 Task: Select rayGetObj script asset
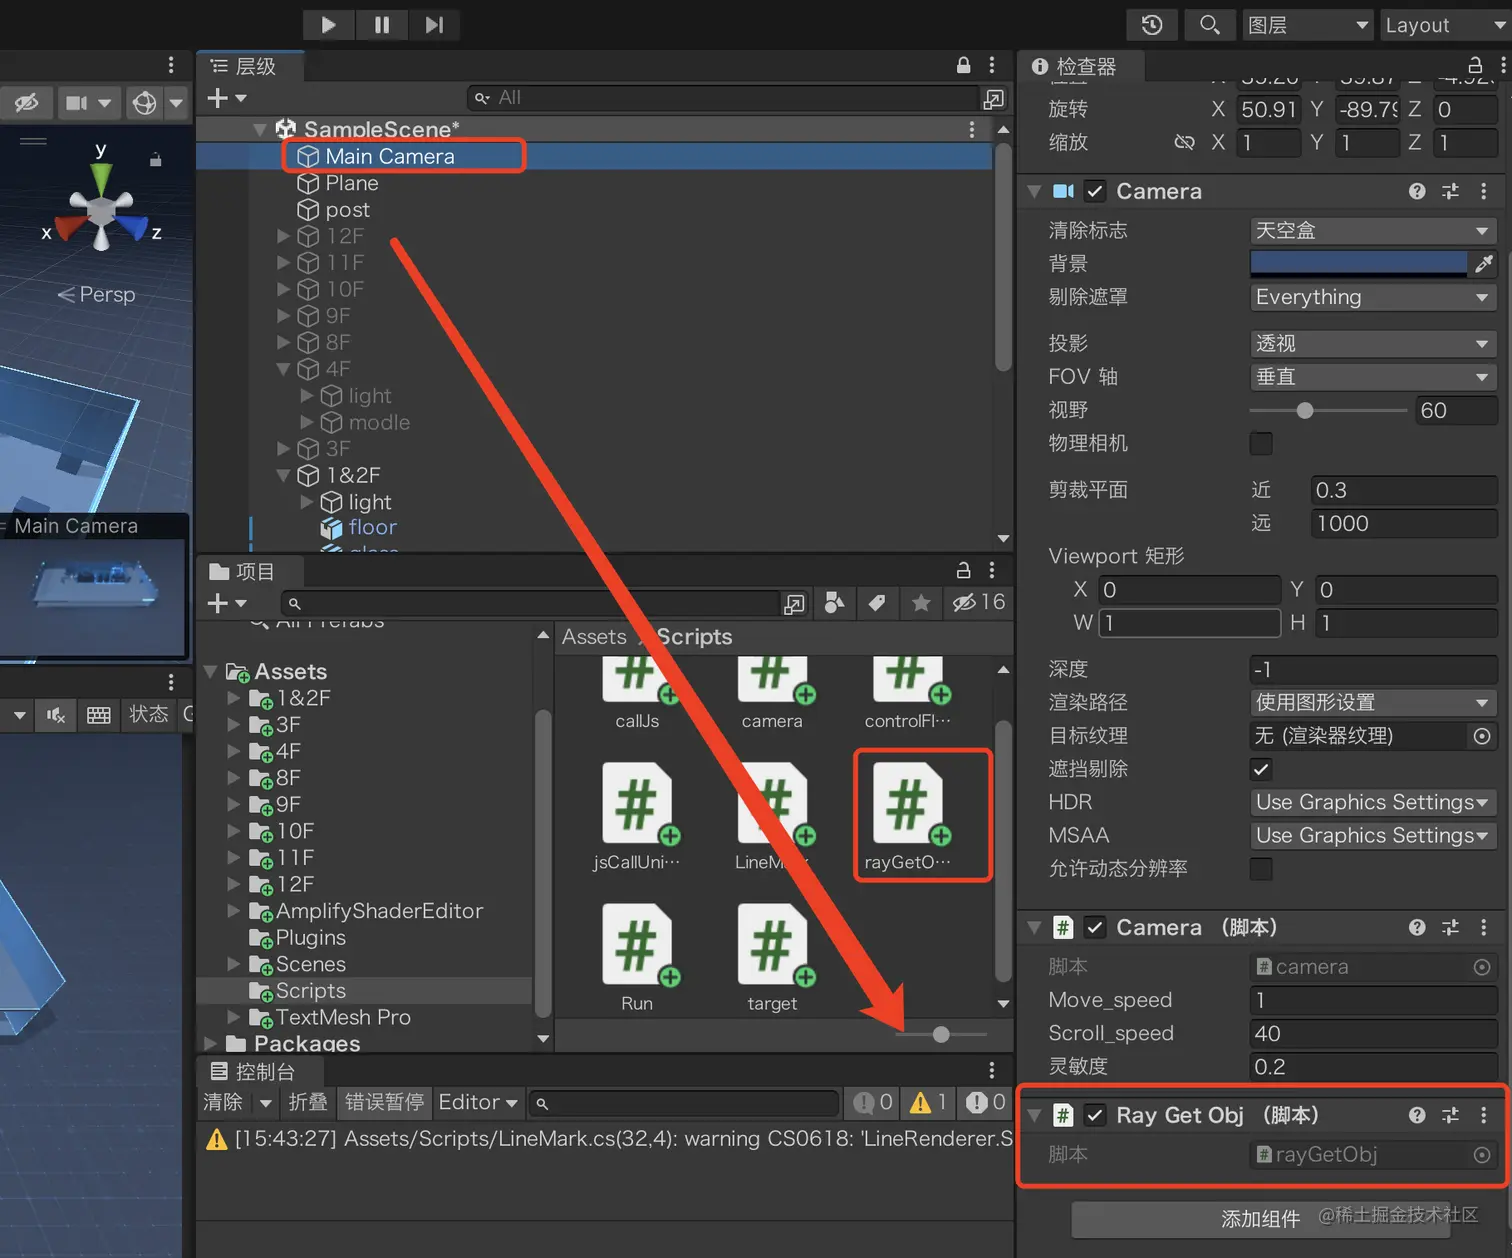pos(908,816)
